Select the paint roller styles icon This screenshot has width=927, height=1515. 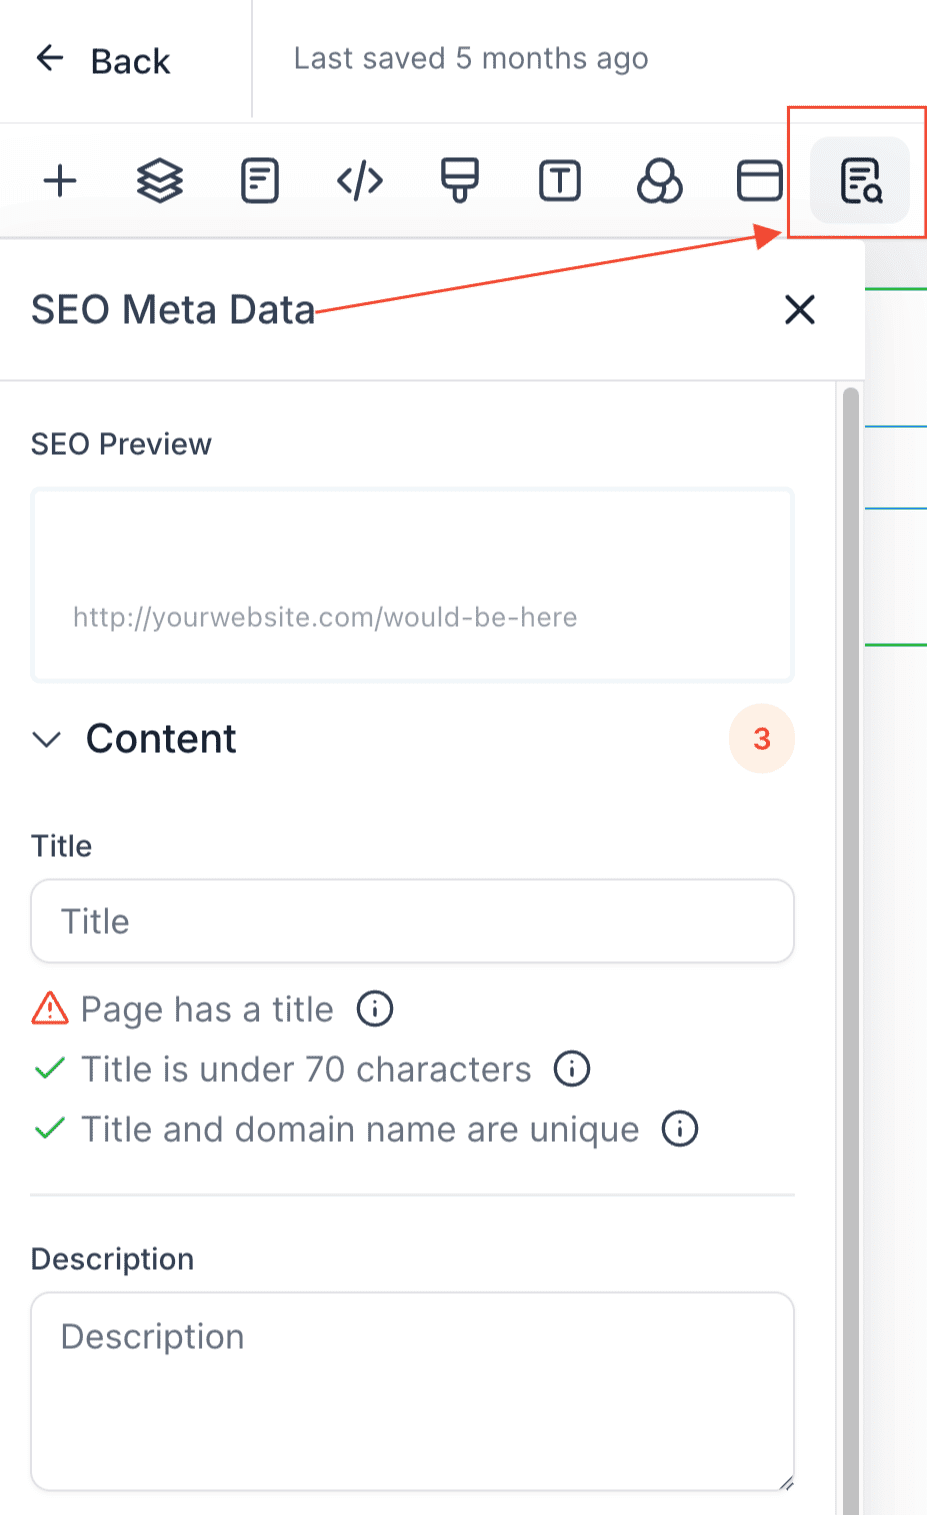click(x=460, y=181)
